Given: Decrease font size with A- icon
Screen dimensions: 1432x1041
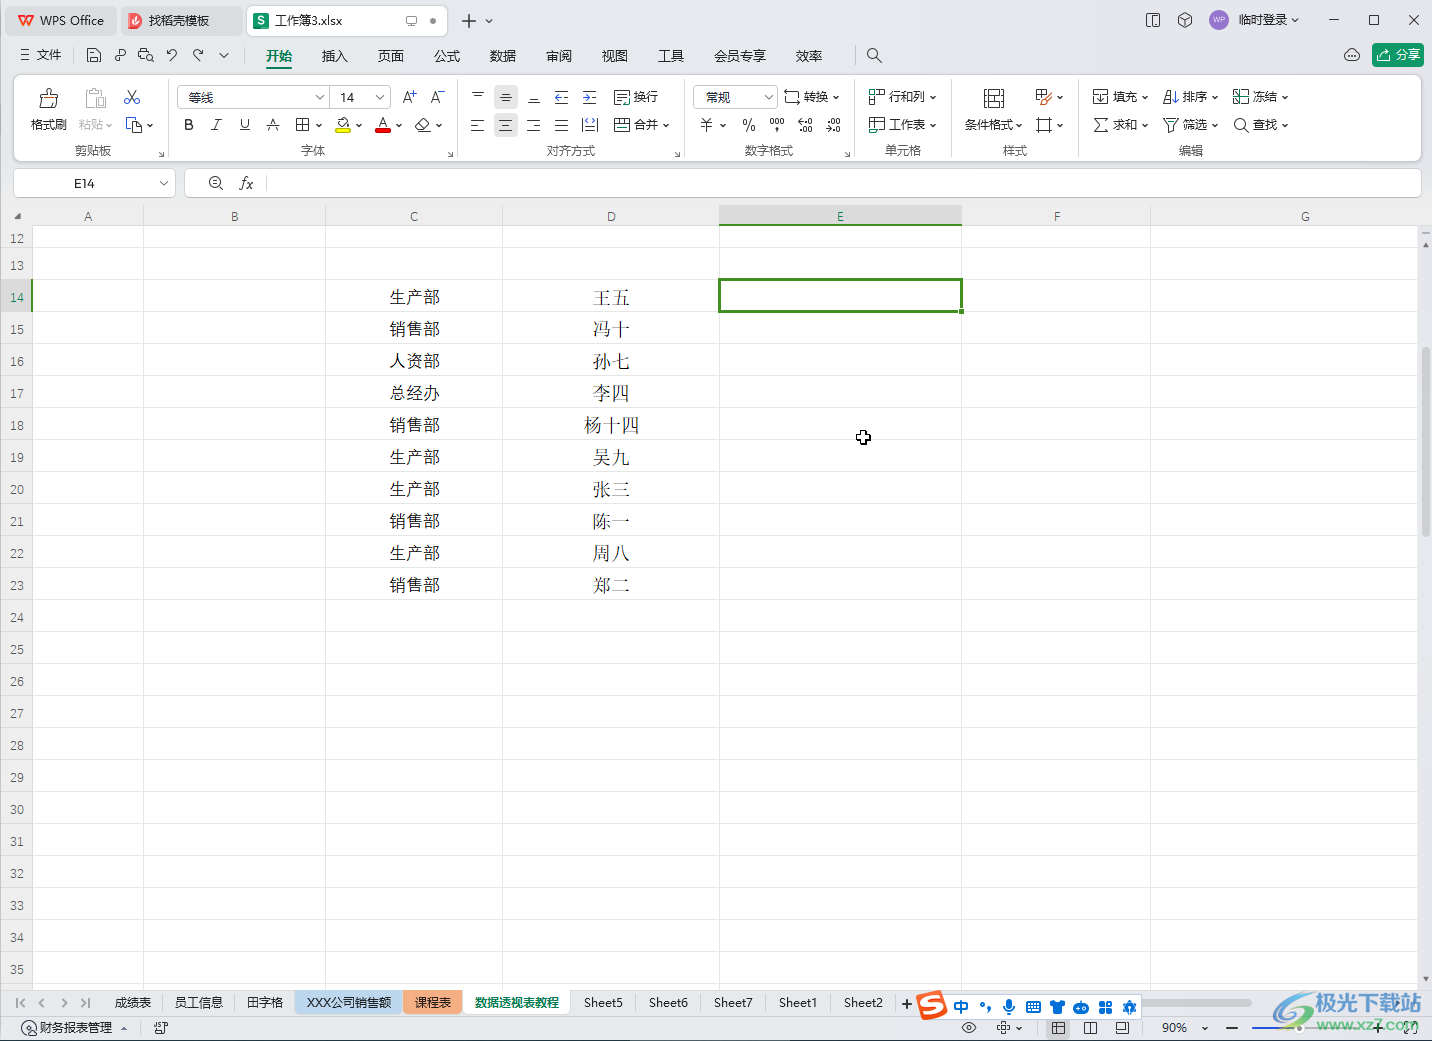Looking at the screenshot, I should [x=437, y=97].
